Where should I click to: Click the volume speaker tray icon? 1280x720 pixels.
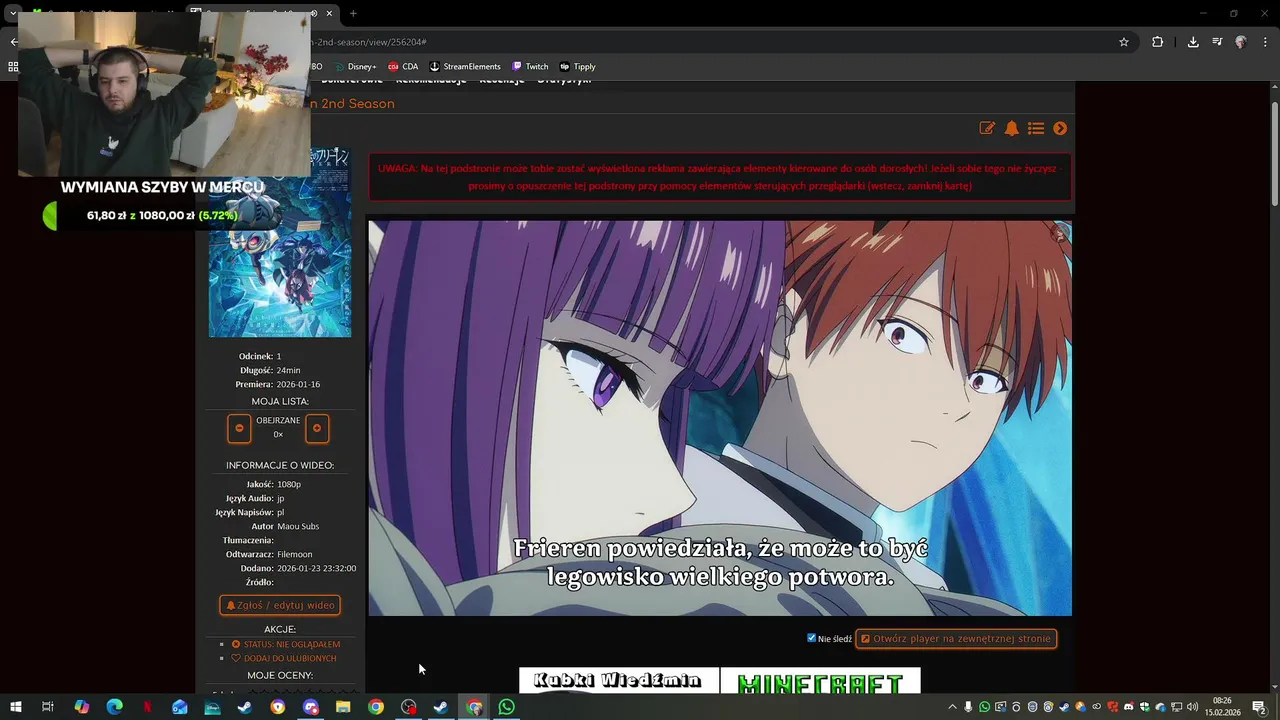1192,707
